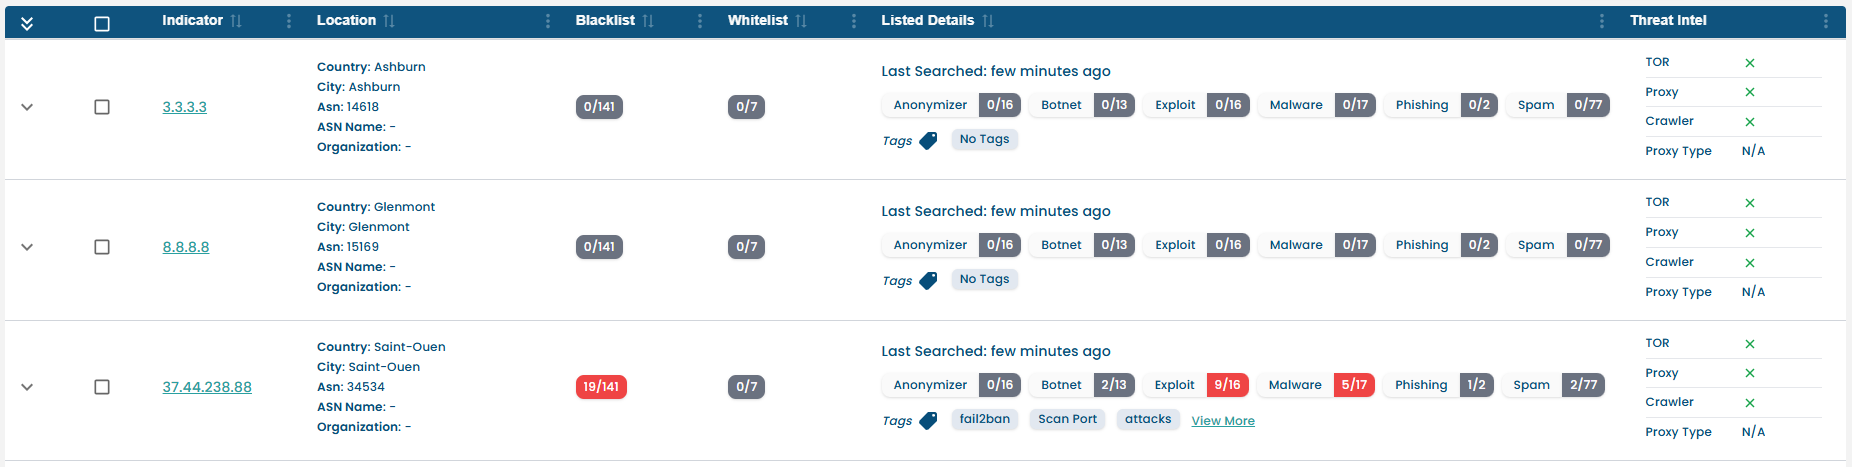Click the tag icon in the 37.44.238.88 row

tap(928, 421)
